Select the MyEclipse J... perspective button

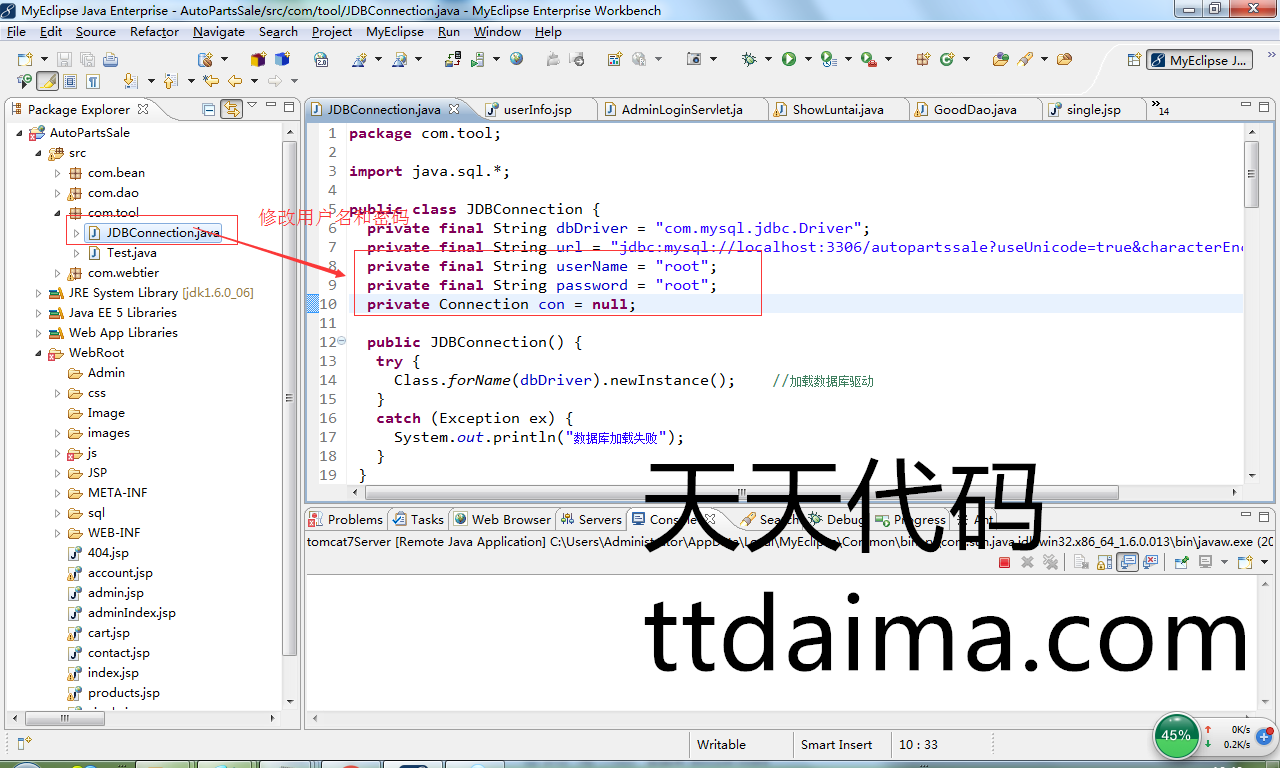click(x=1199, y=60)
